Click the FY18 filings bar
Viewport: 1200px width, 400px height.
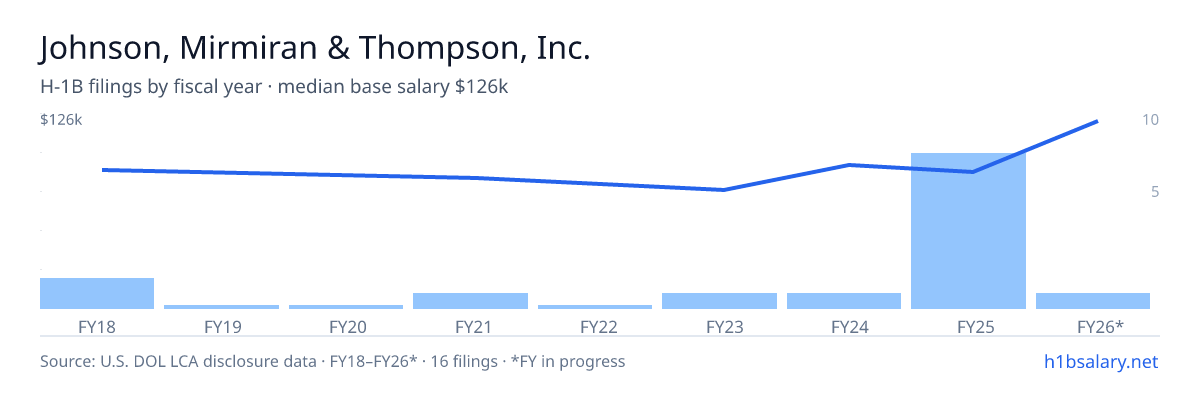click(97, 293)
